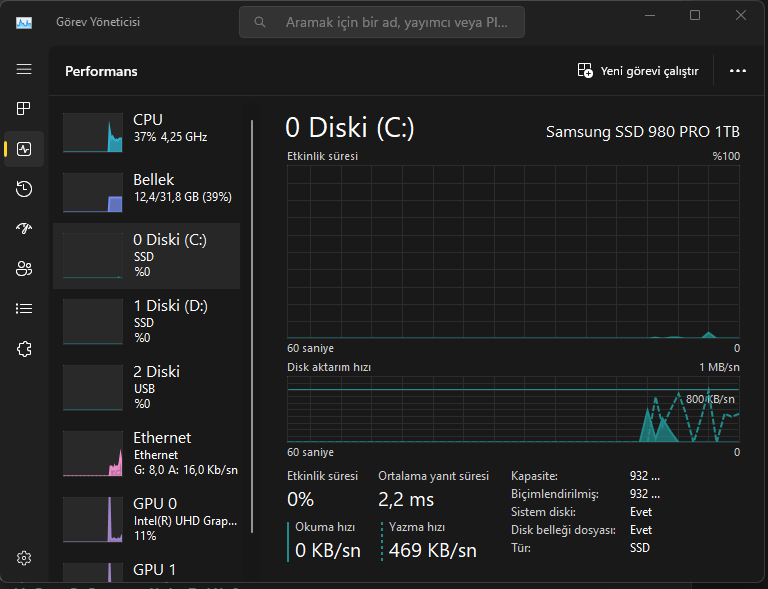The height and width of the screenshot is (589, 768).
Task: Open the App history page icon
Action: pos(24,189)
